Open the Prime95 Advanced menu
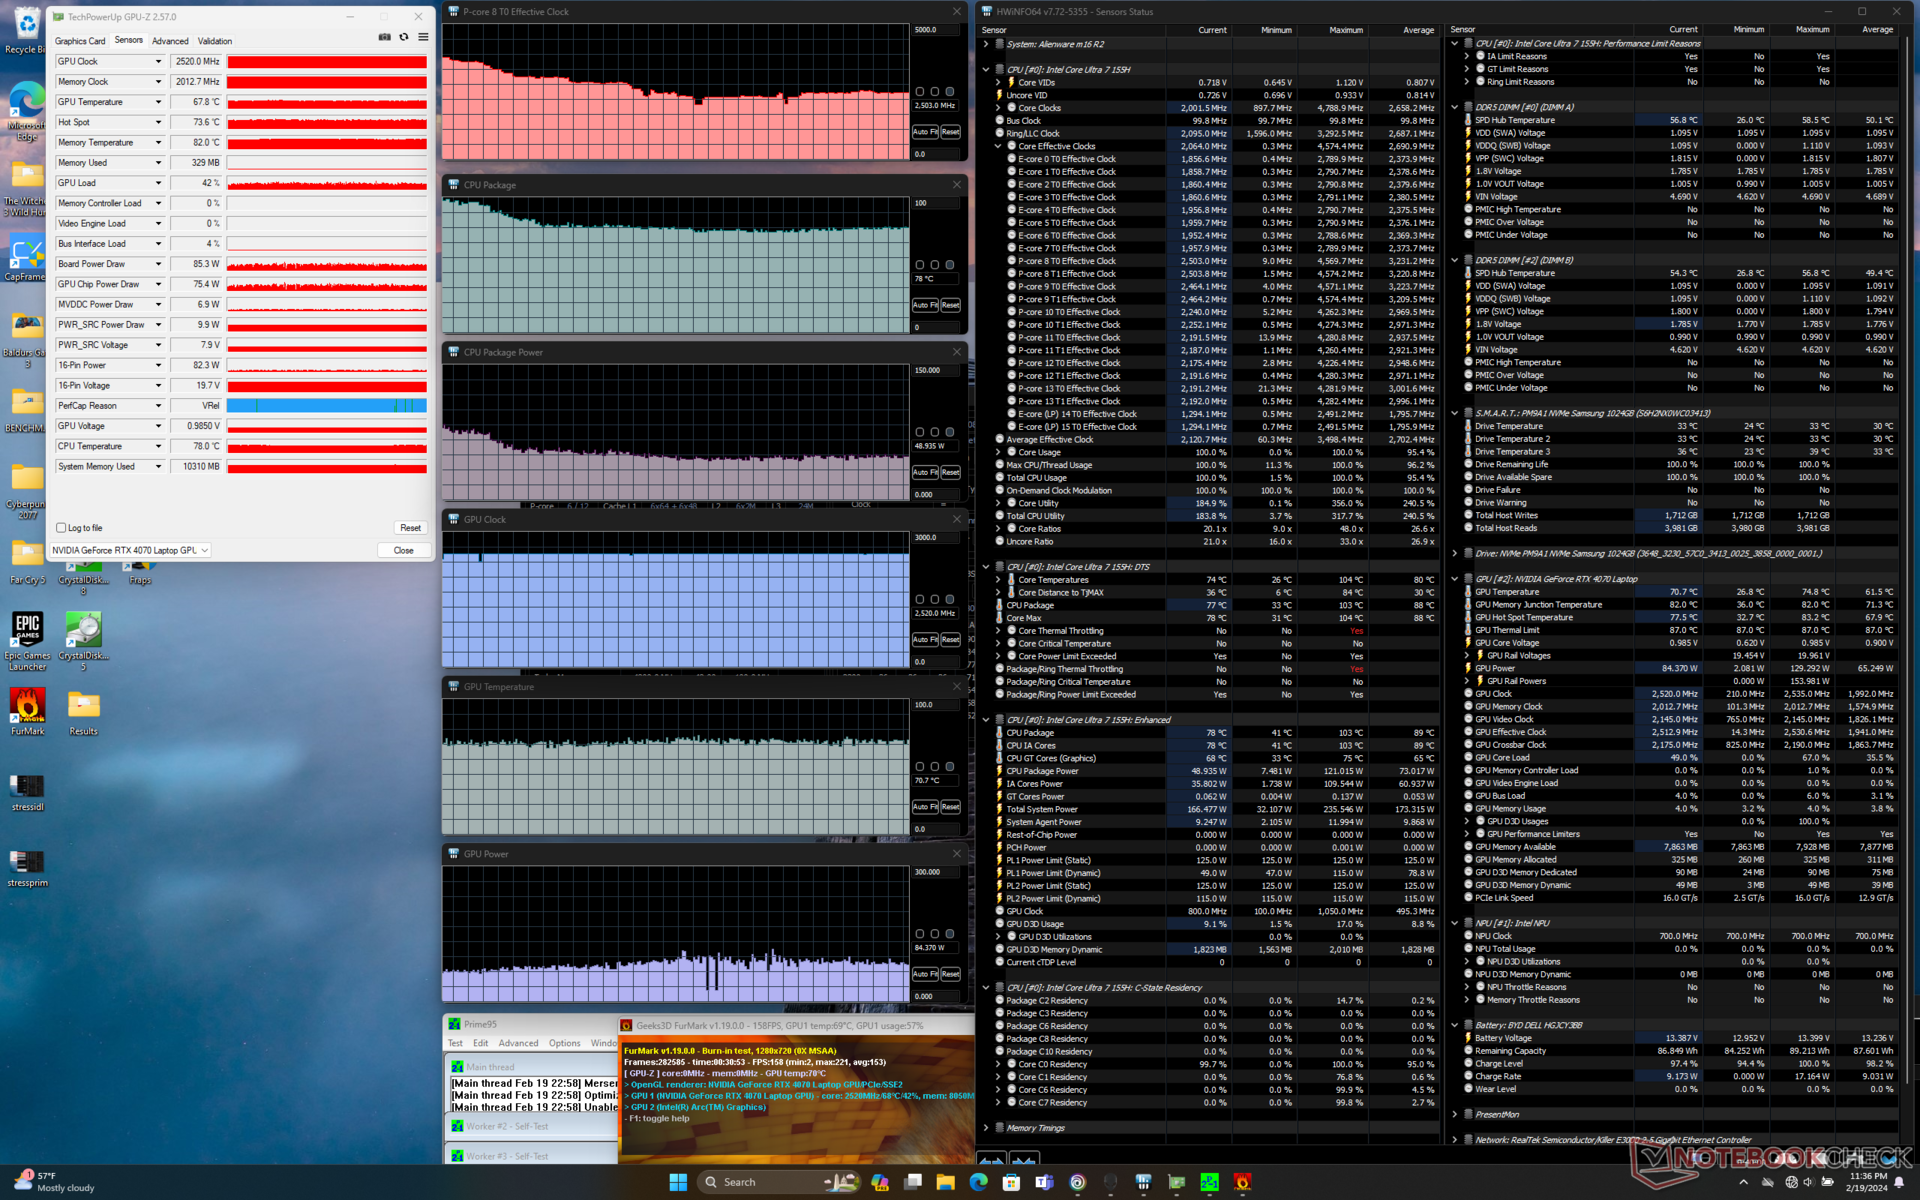 (518, 1043)
